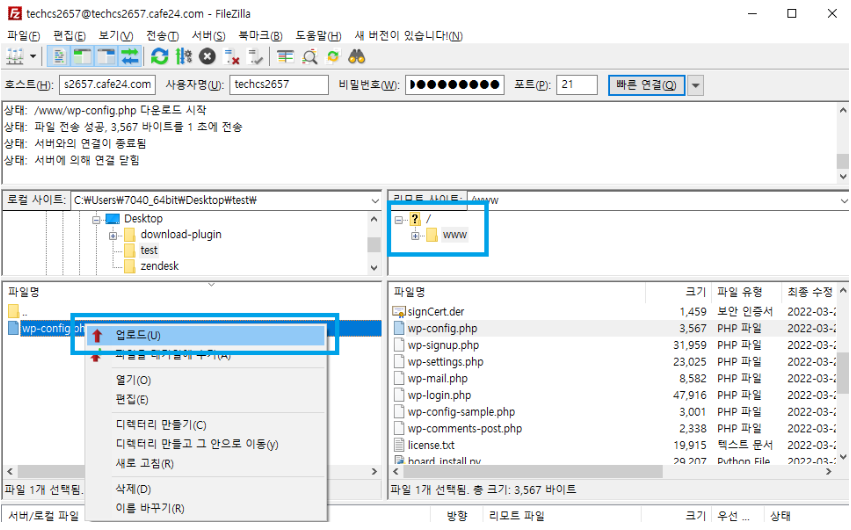Select the zendesk folder in local tree
This screenshot has width=851, height=530.
(160, 266)
